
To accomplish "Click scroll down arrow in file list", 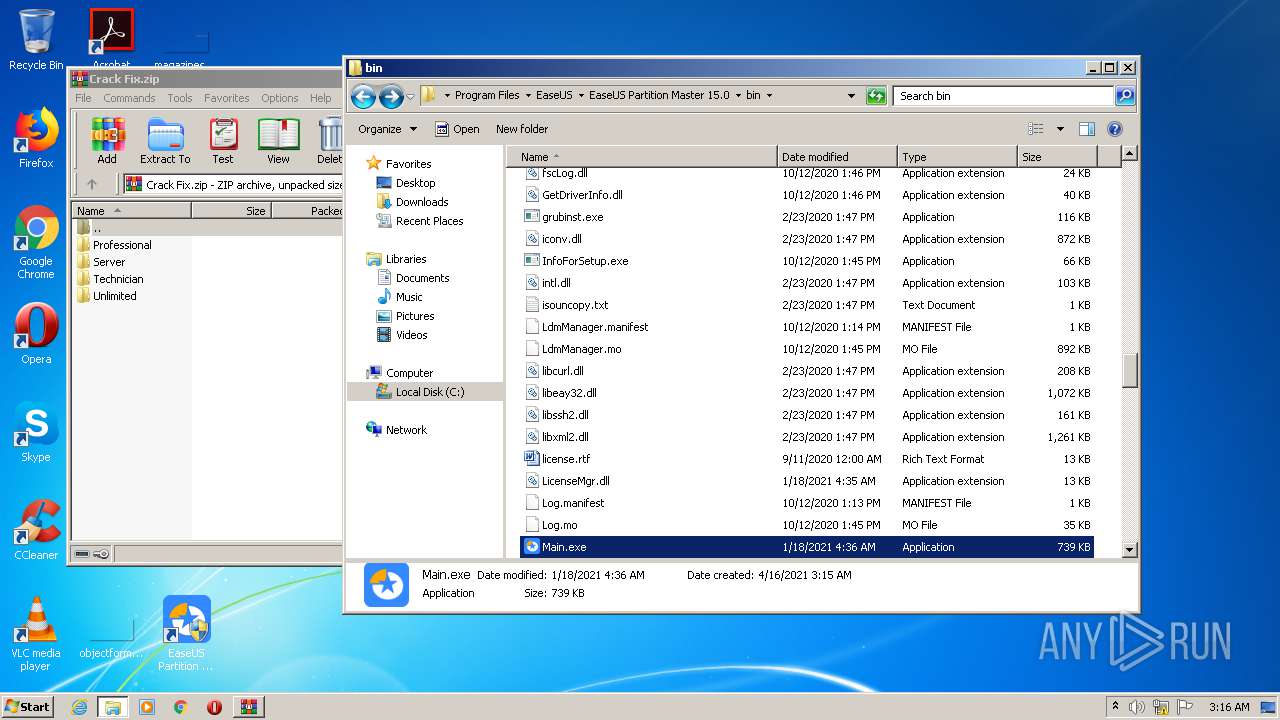I will 1130,549.
